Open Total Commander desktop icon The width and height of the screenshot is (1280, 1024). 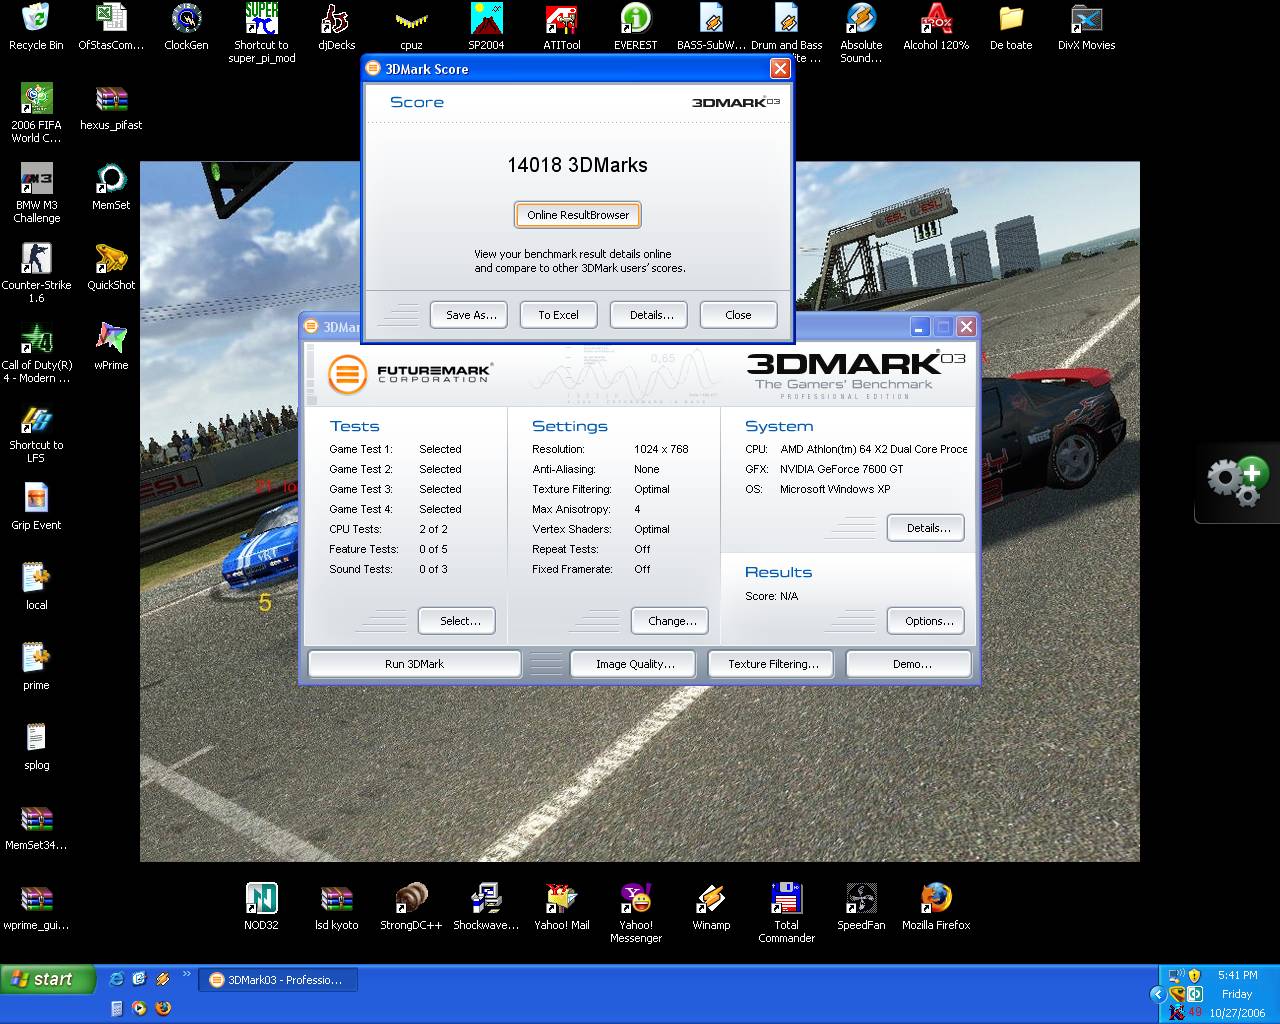point(786,913)
